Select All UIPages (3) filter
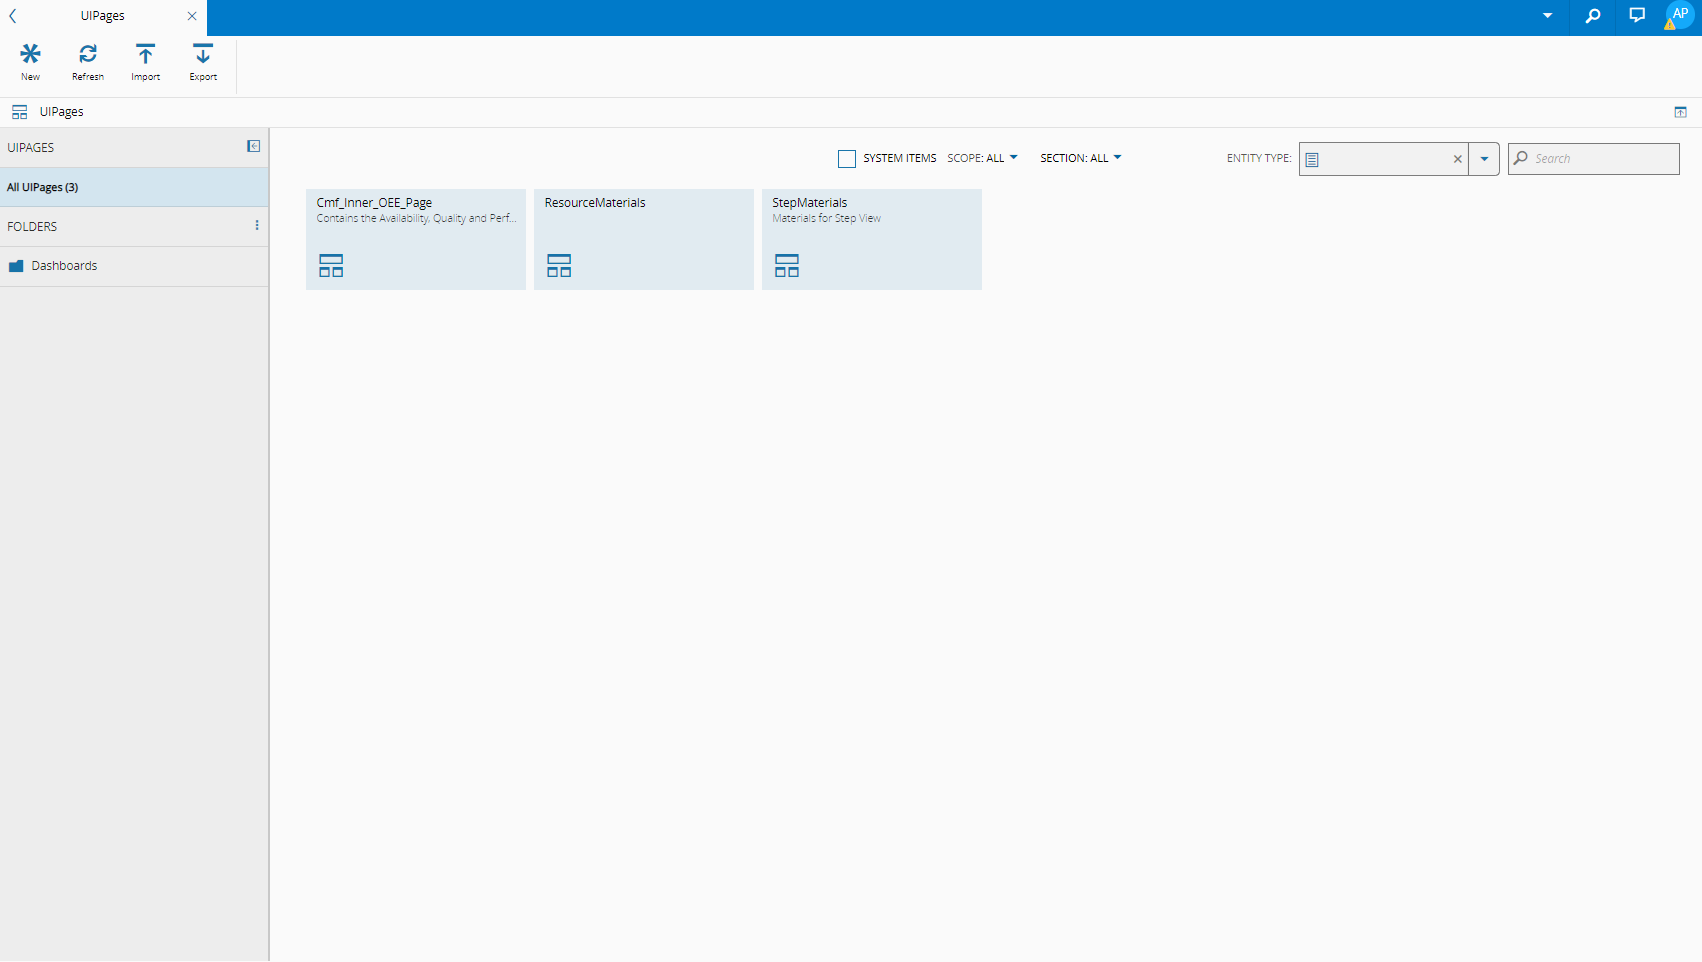1702x962 pixels. (x=134, y=187)
